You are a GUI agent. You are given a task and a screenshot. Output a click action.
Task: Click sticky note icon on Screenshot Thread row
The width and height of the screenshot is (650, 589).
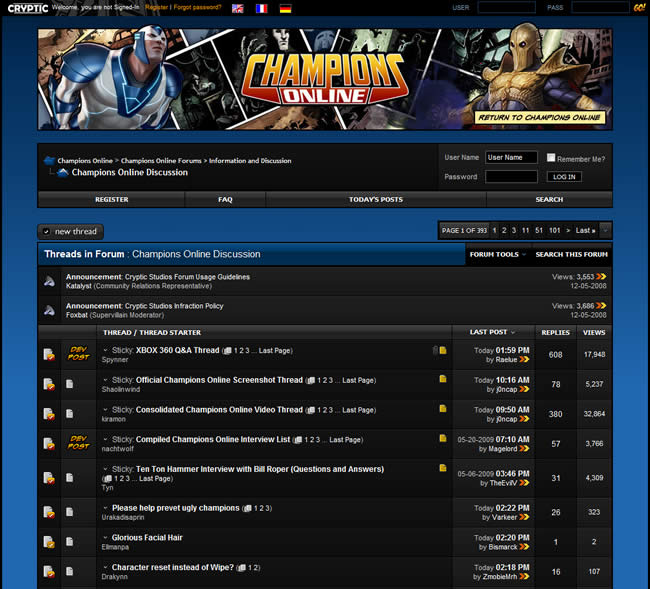tap(443, 379)
